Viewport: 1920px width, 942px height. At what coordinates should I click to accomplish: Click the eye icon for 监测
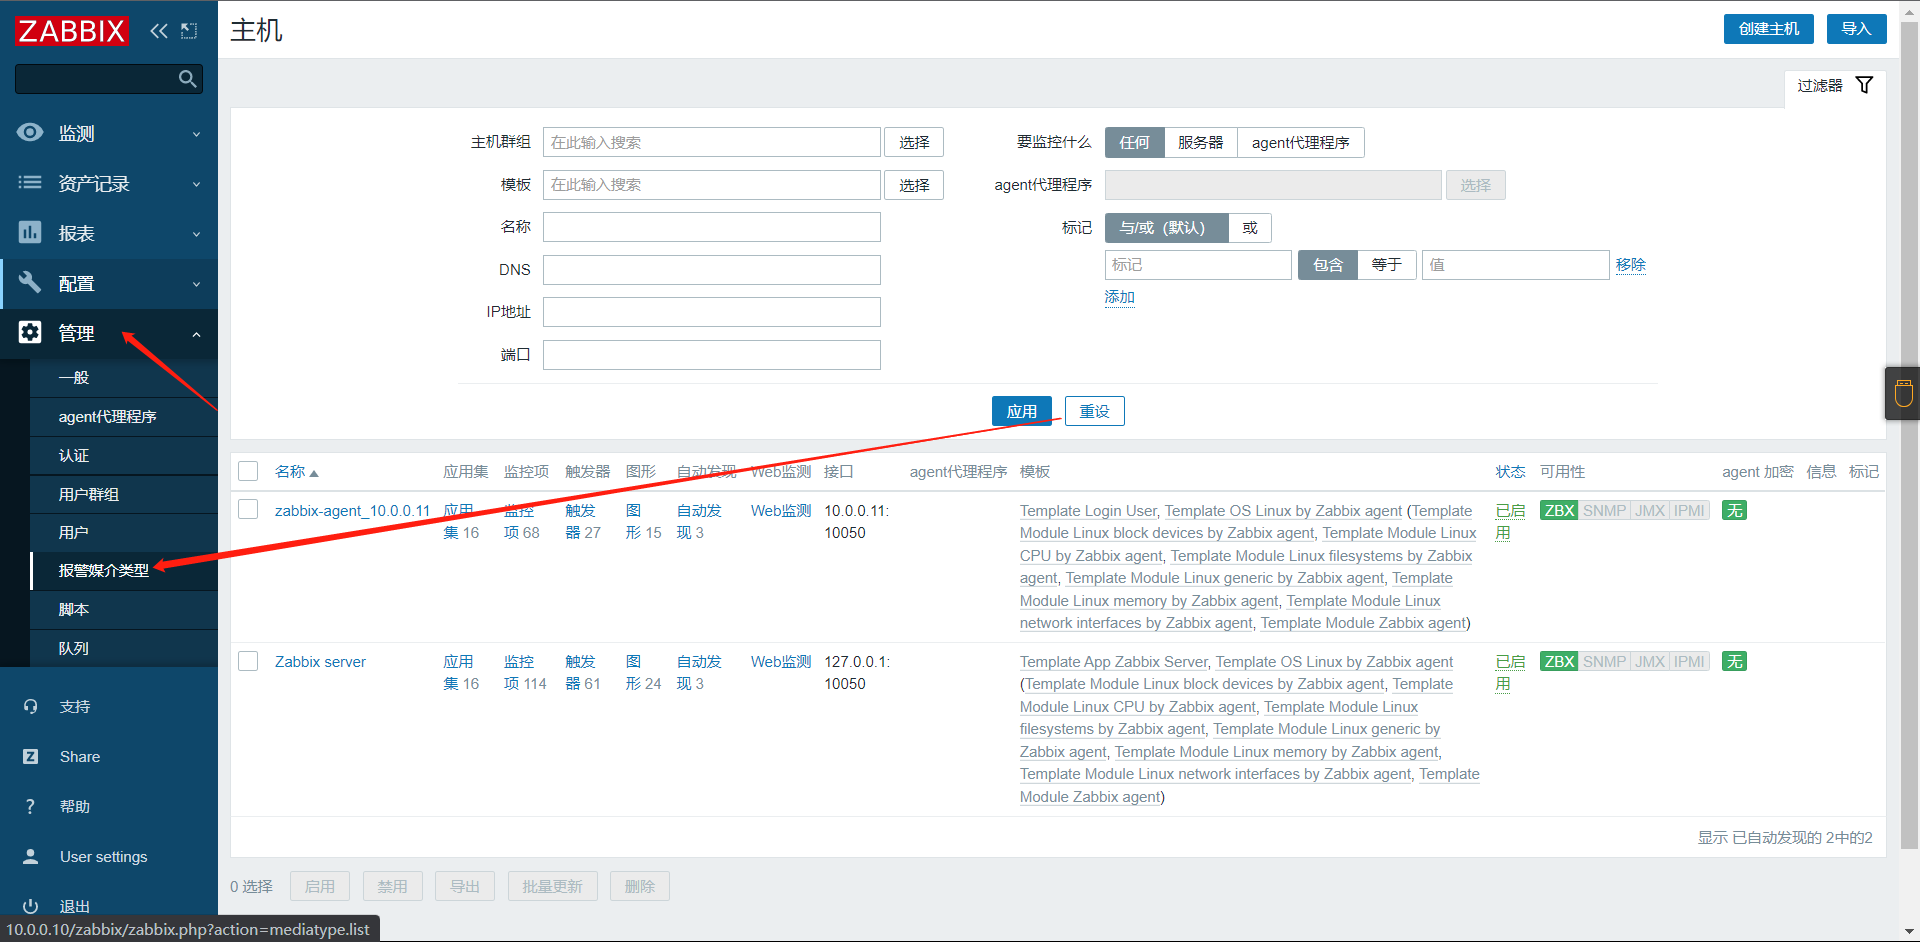[x=30, y=132]
